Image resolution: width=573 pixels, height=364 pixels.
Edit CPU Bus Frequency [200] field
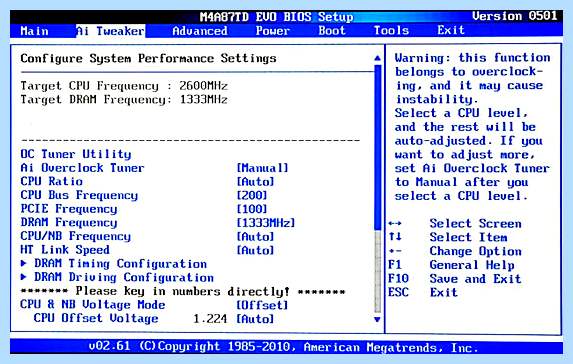click(252, 195)
